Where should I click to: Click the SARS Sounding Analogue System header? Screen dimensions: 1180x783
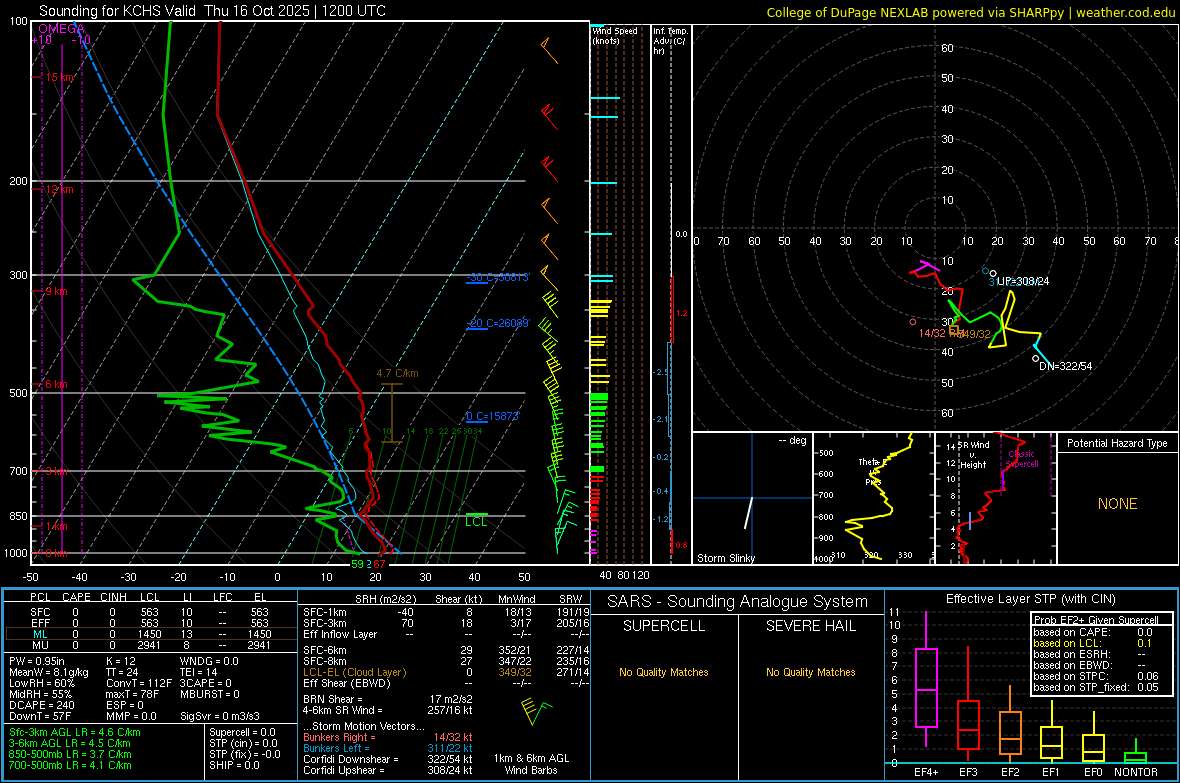click(737, 601)
